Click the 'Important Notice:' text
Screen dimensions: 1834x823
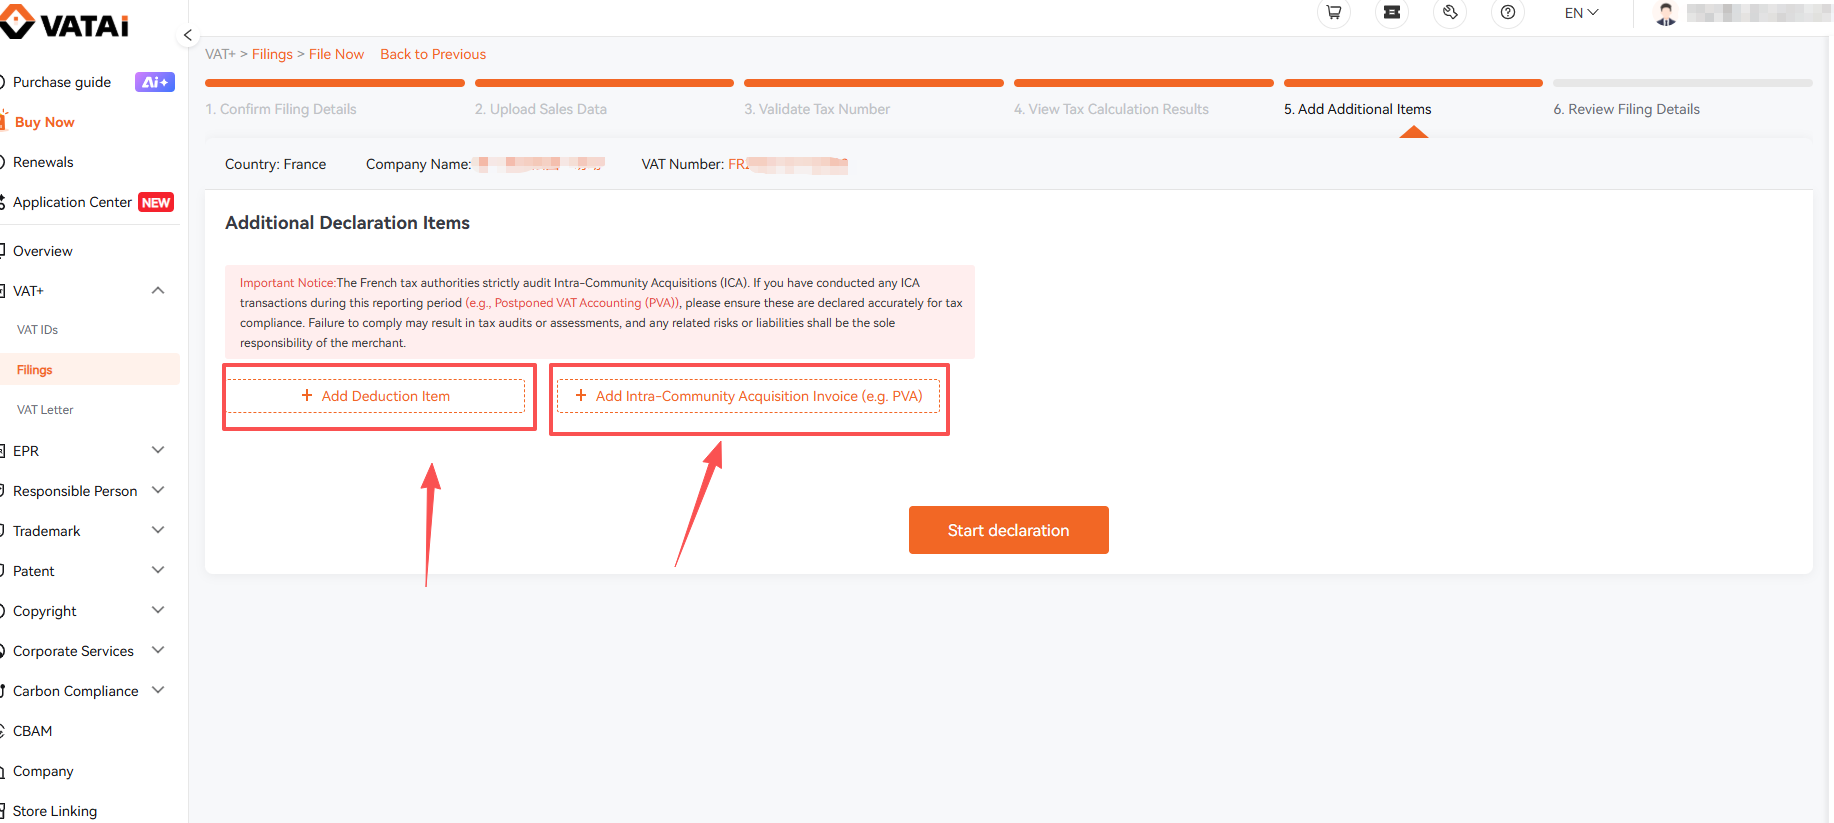(x=288, y=283)
